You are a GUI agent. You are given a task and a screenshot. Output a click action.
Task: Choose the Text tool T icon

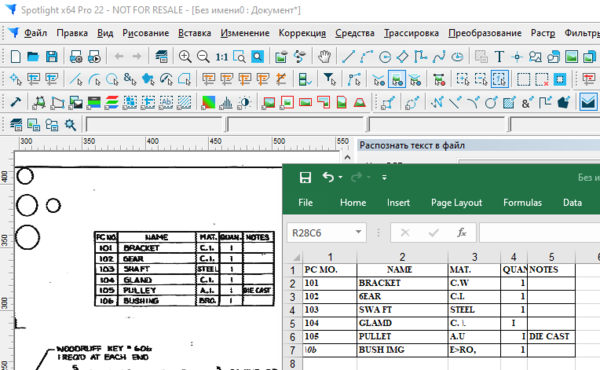click(499, 57)
